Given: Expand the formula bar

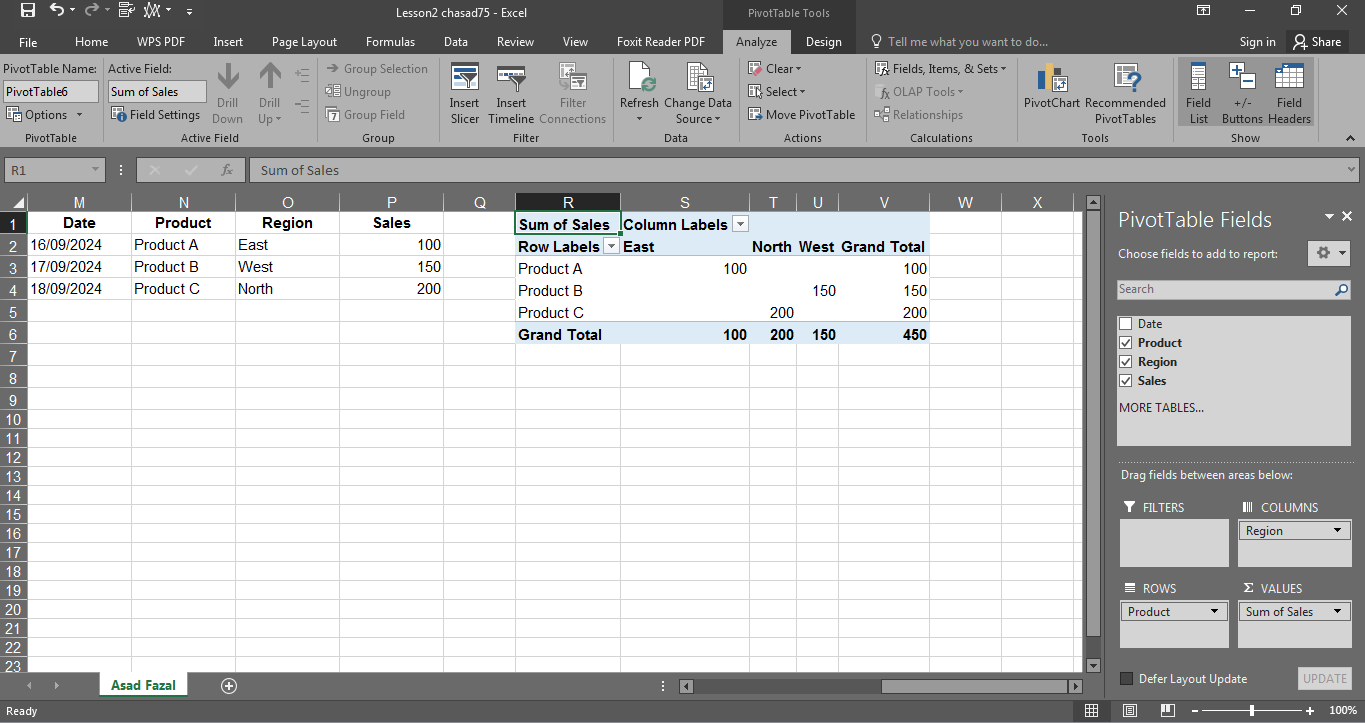Looking at the screenshot, I should (x=1352, y=170).
